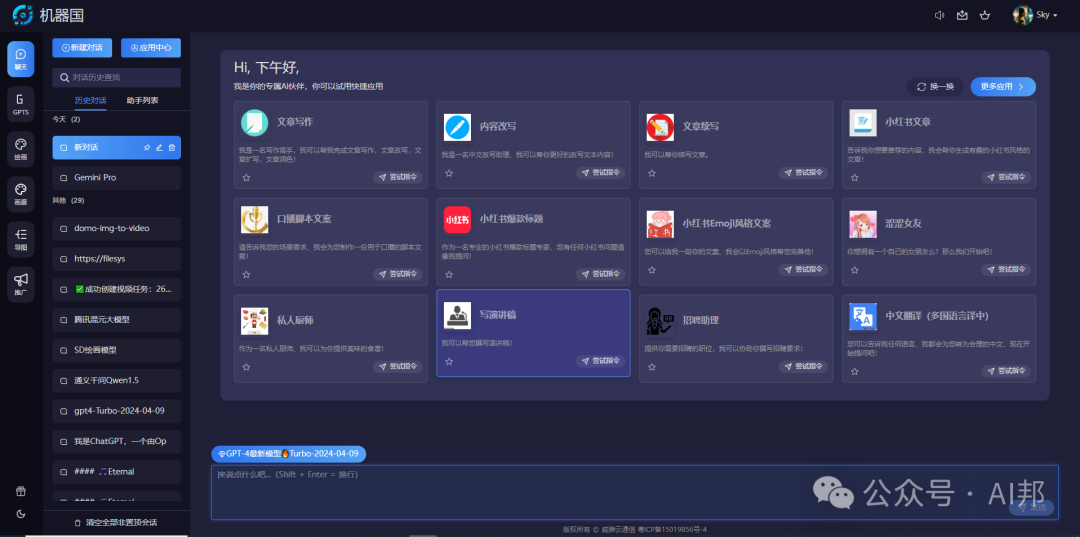Open the GPT-4 Turbo model selector
This screenshot has width=1080, height=537.
point(288,454)
